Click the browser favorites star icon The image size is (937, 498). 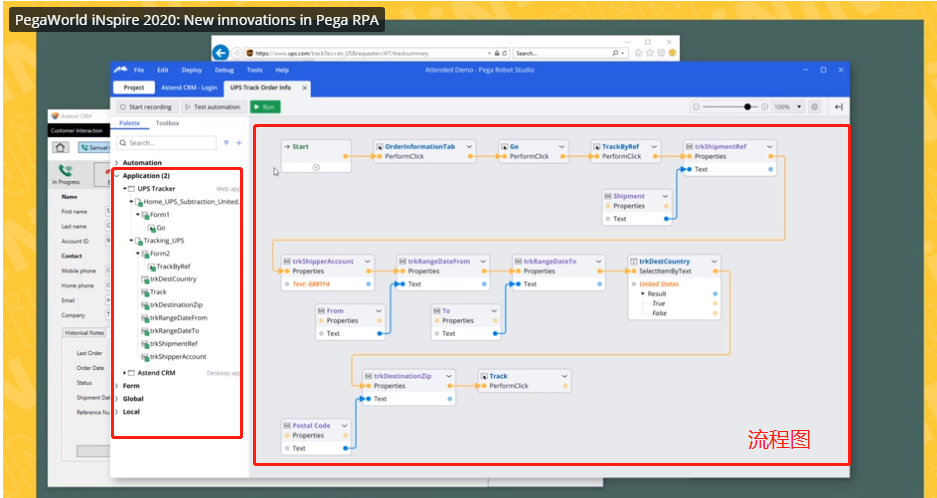coord(650,53)
